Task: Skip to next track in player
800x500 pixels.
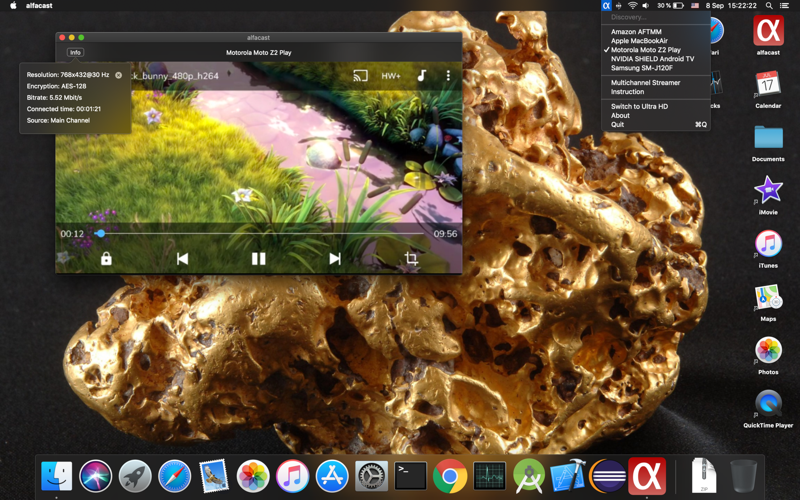Action: (335, 258)
